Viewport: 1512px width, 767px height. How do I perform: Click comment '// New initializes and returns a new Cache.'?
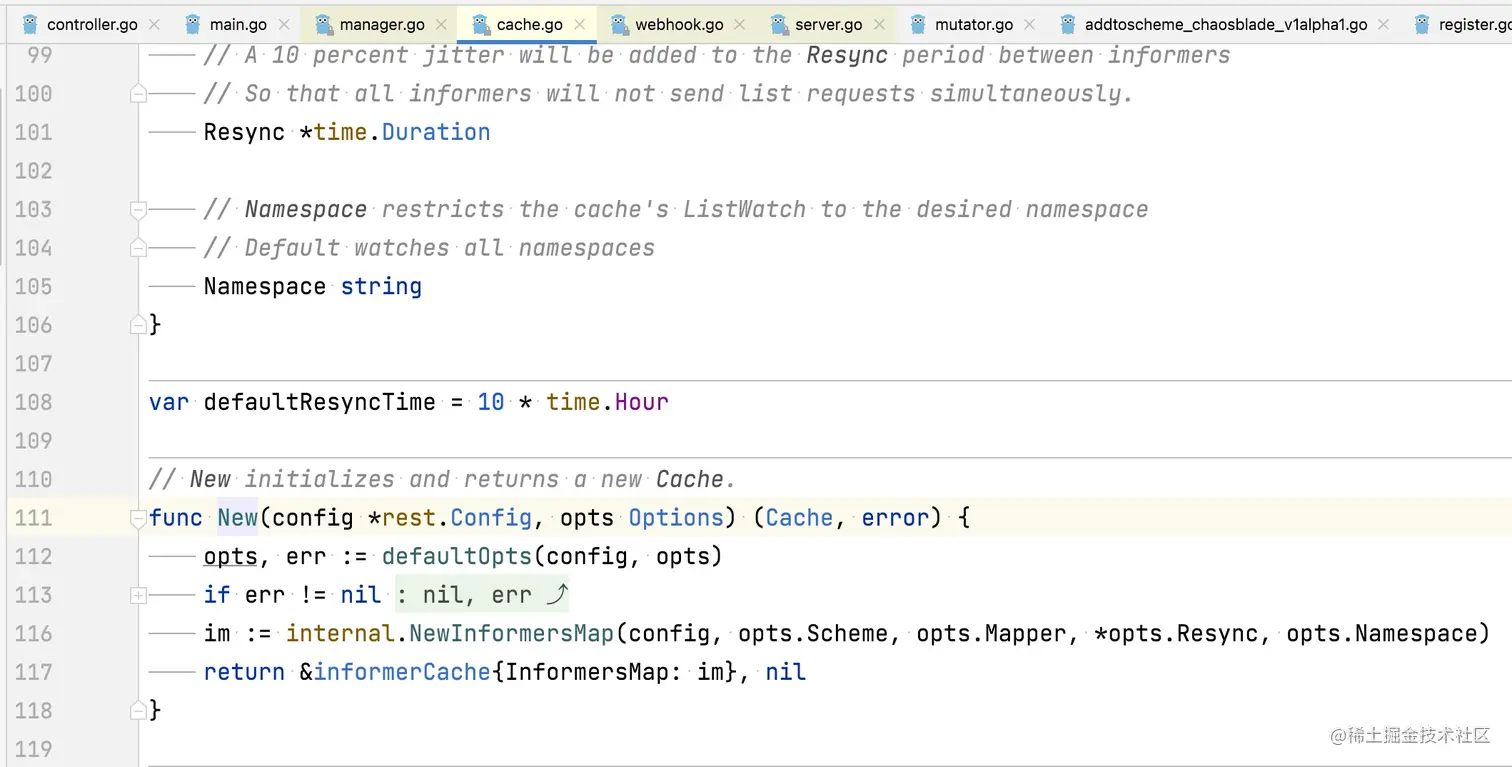click(x=442, y=479)
